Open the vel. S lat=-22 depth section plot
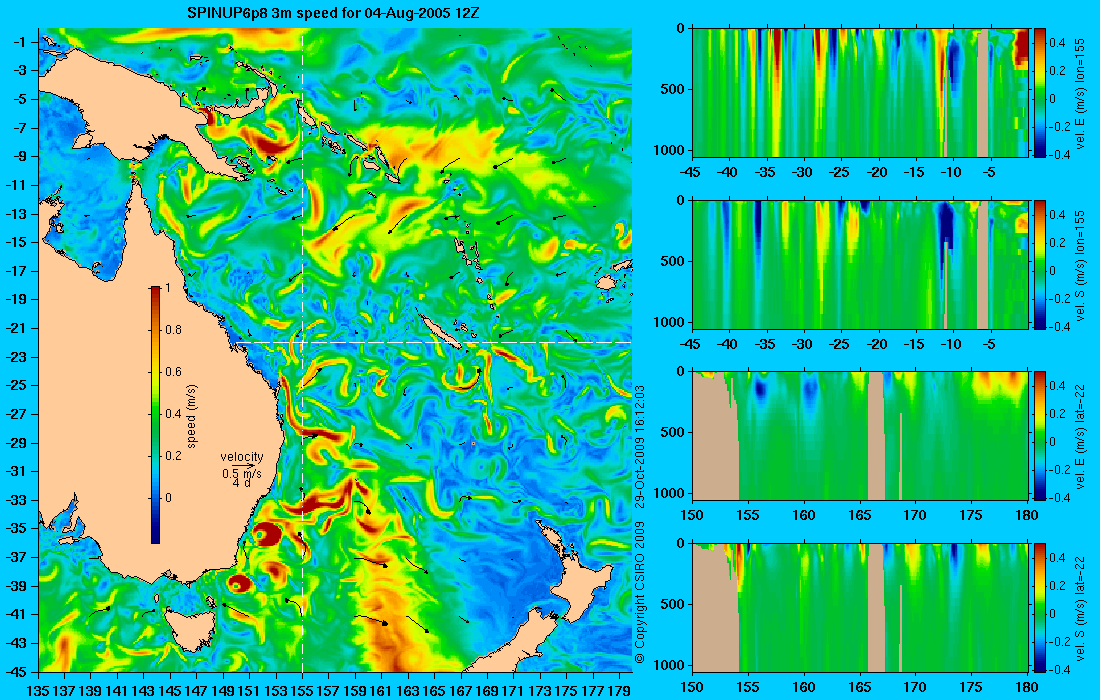 (x=860, y=607)
